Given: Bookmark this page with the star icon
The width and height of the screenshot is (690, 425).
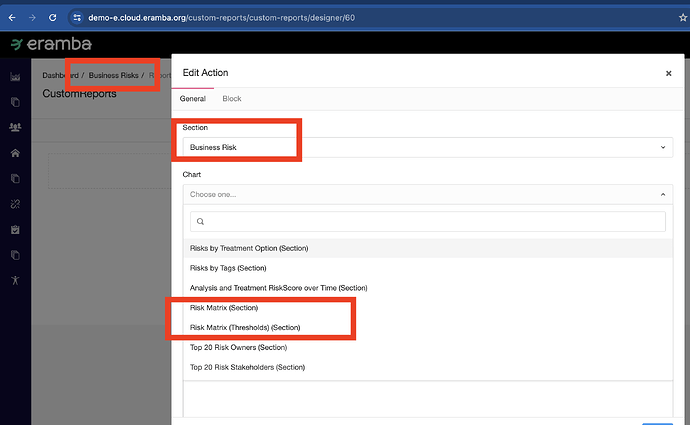Looking at the screenshot, I should pyautogui.click(x=683, y=18).
